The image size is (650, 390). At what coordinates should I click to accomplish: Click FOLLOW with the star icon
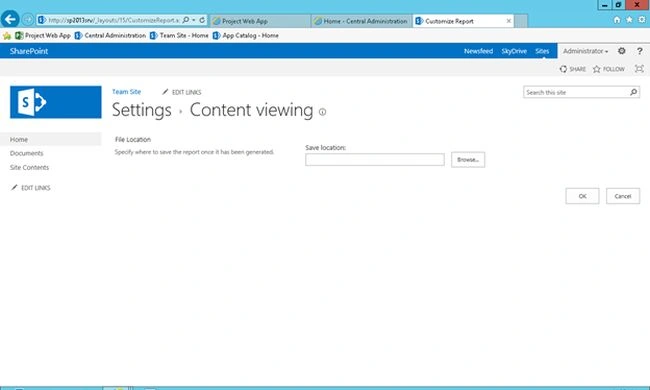609,69
